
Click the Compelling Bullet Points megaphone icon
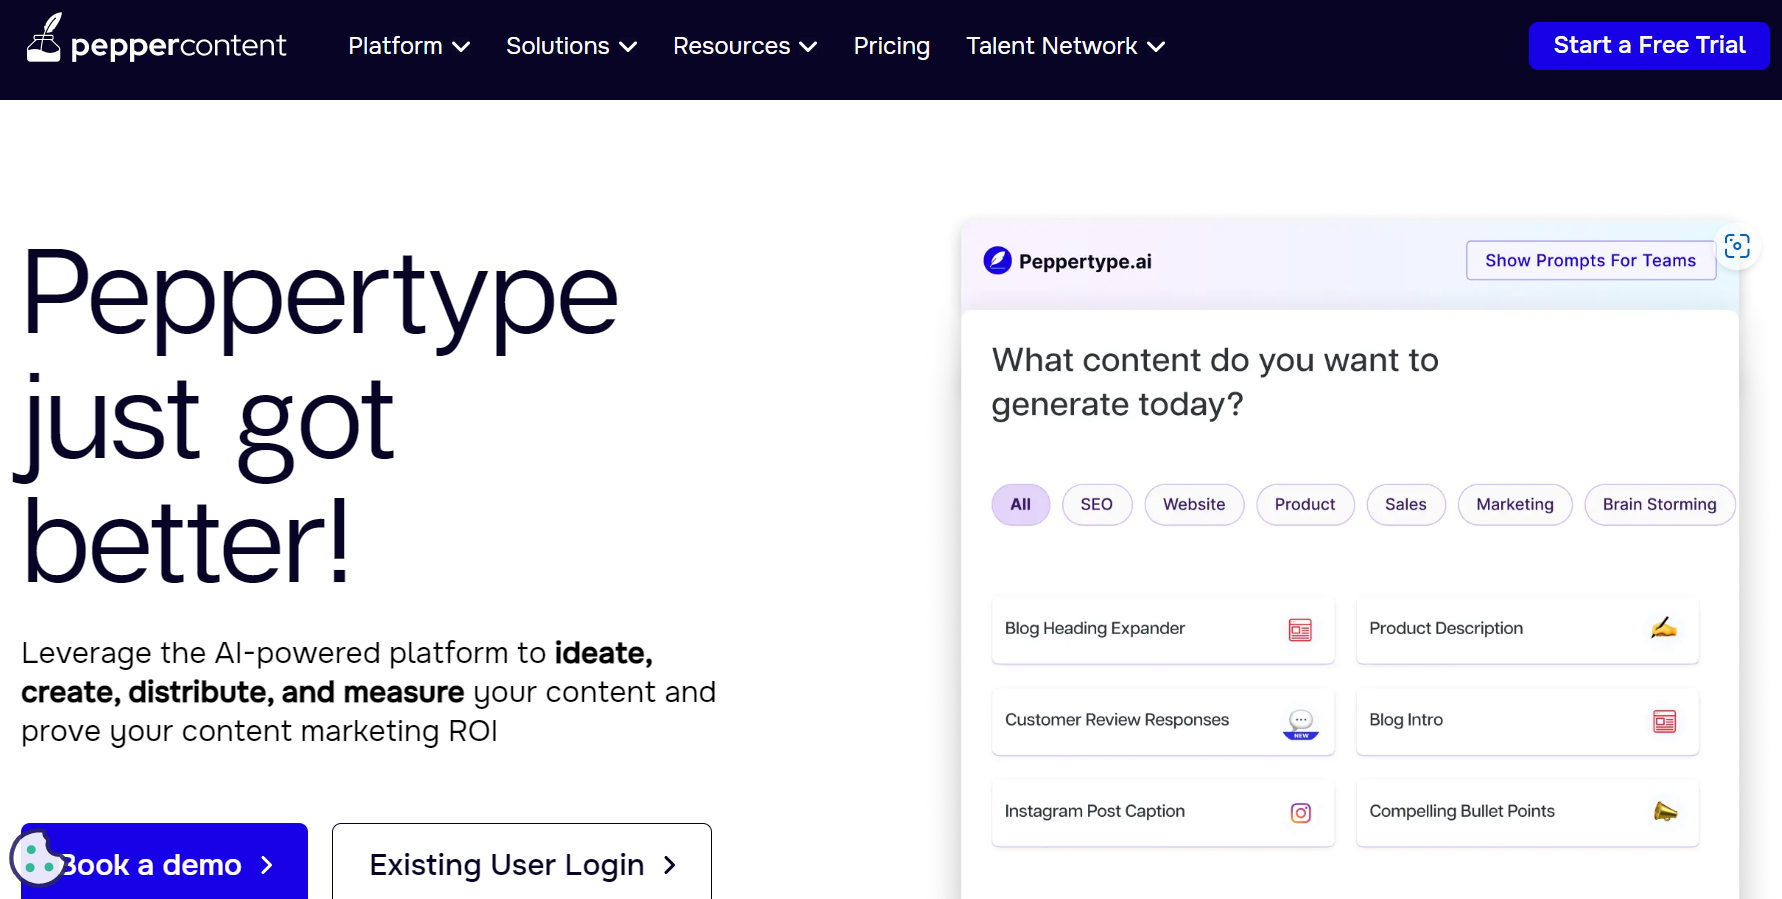pyautogui.click(x=1665, y=811)
